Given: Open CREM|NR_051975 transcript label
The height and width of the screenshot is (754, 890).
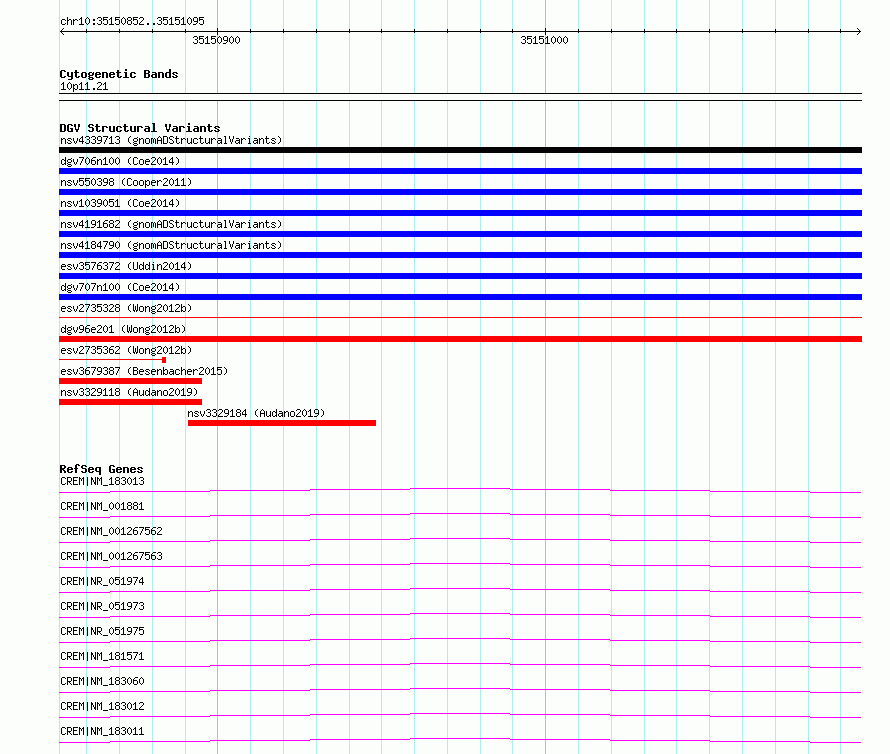Looking at the screenshot, I should click(102, 631).
